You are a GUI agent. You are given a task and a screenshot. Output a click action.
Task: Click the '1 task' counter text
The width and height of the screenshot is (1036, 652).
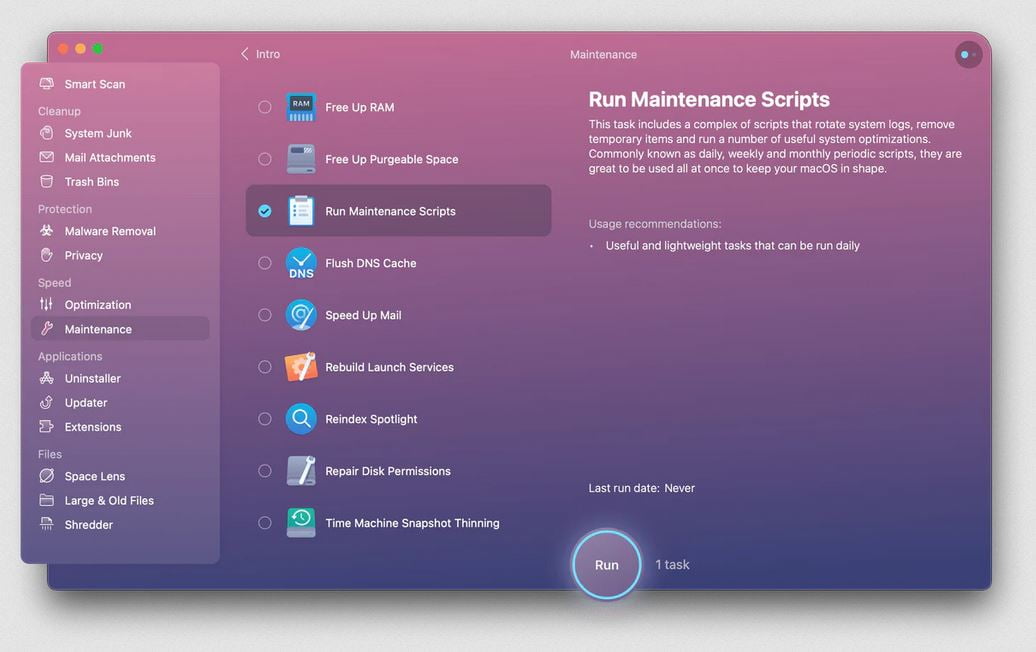pyautogui.click(x=672, y=565)
